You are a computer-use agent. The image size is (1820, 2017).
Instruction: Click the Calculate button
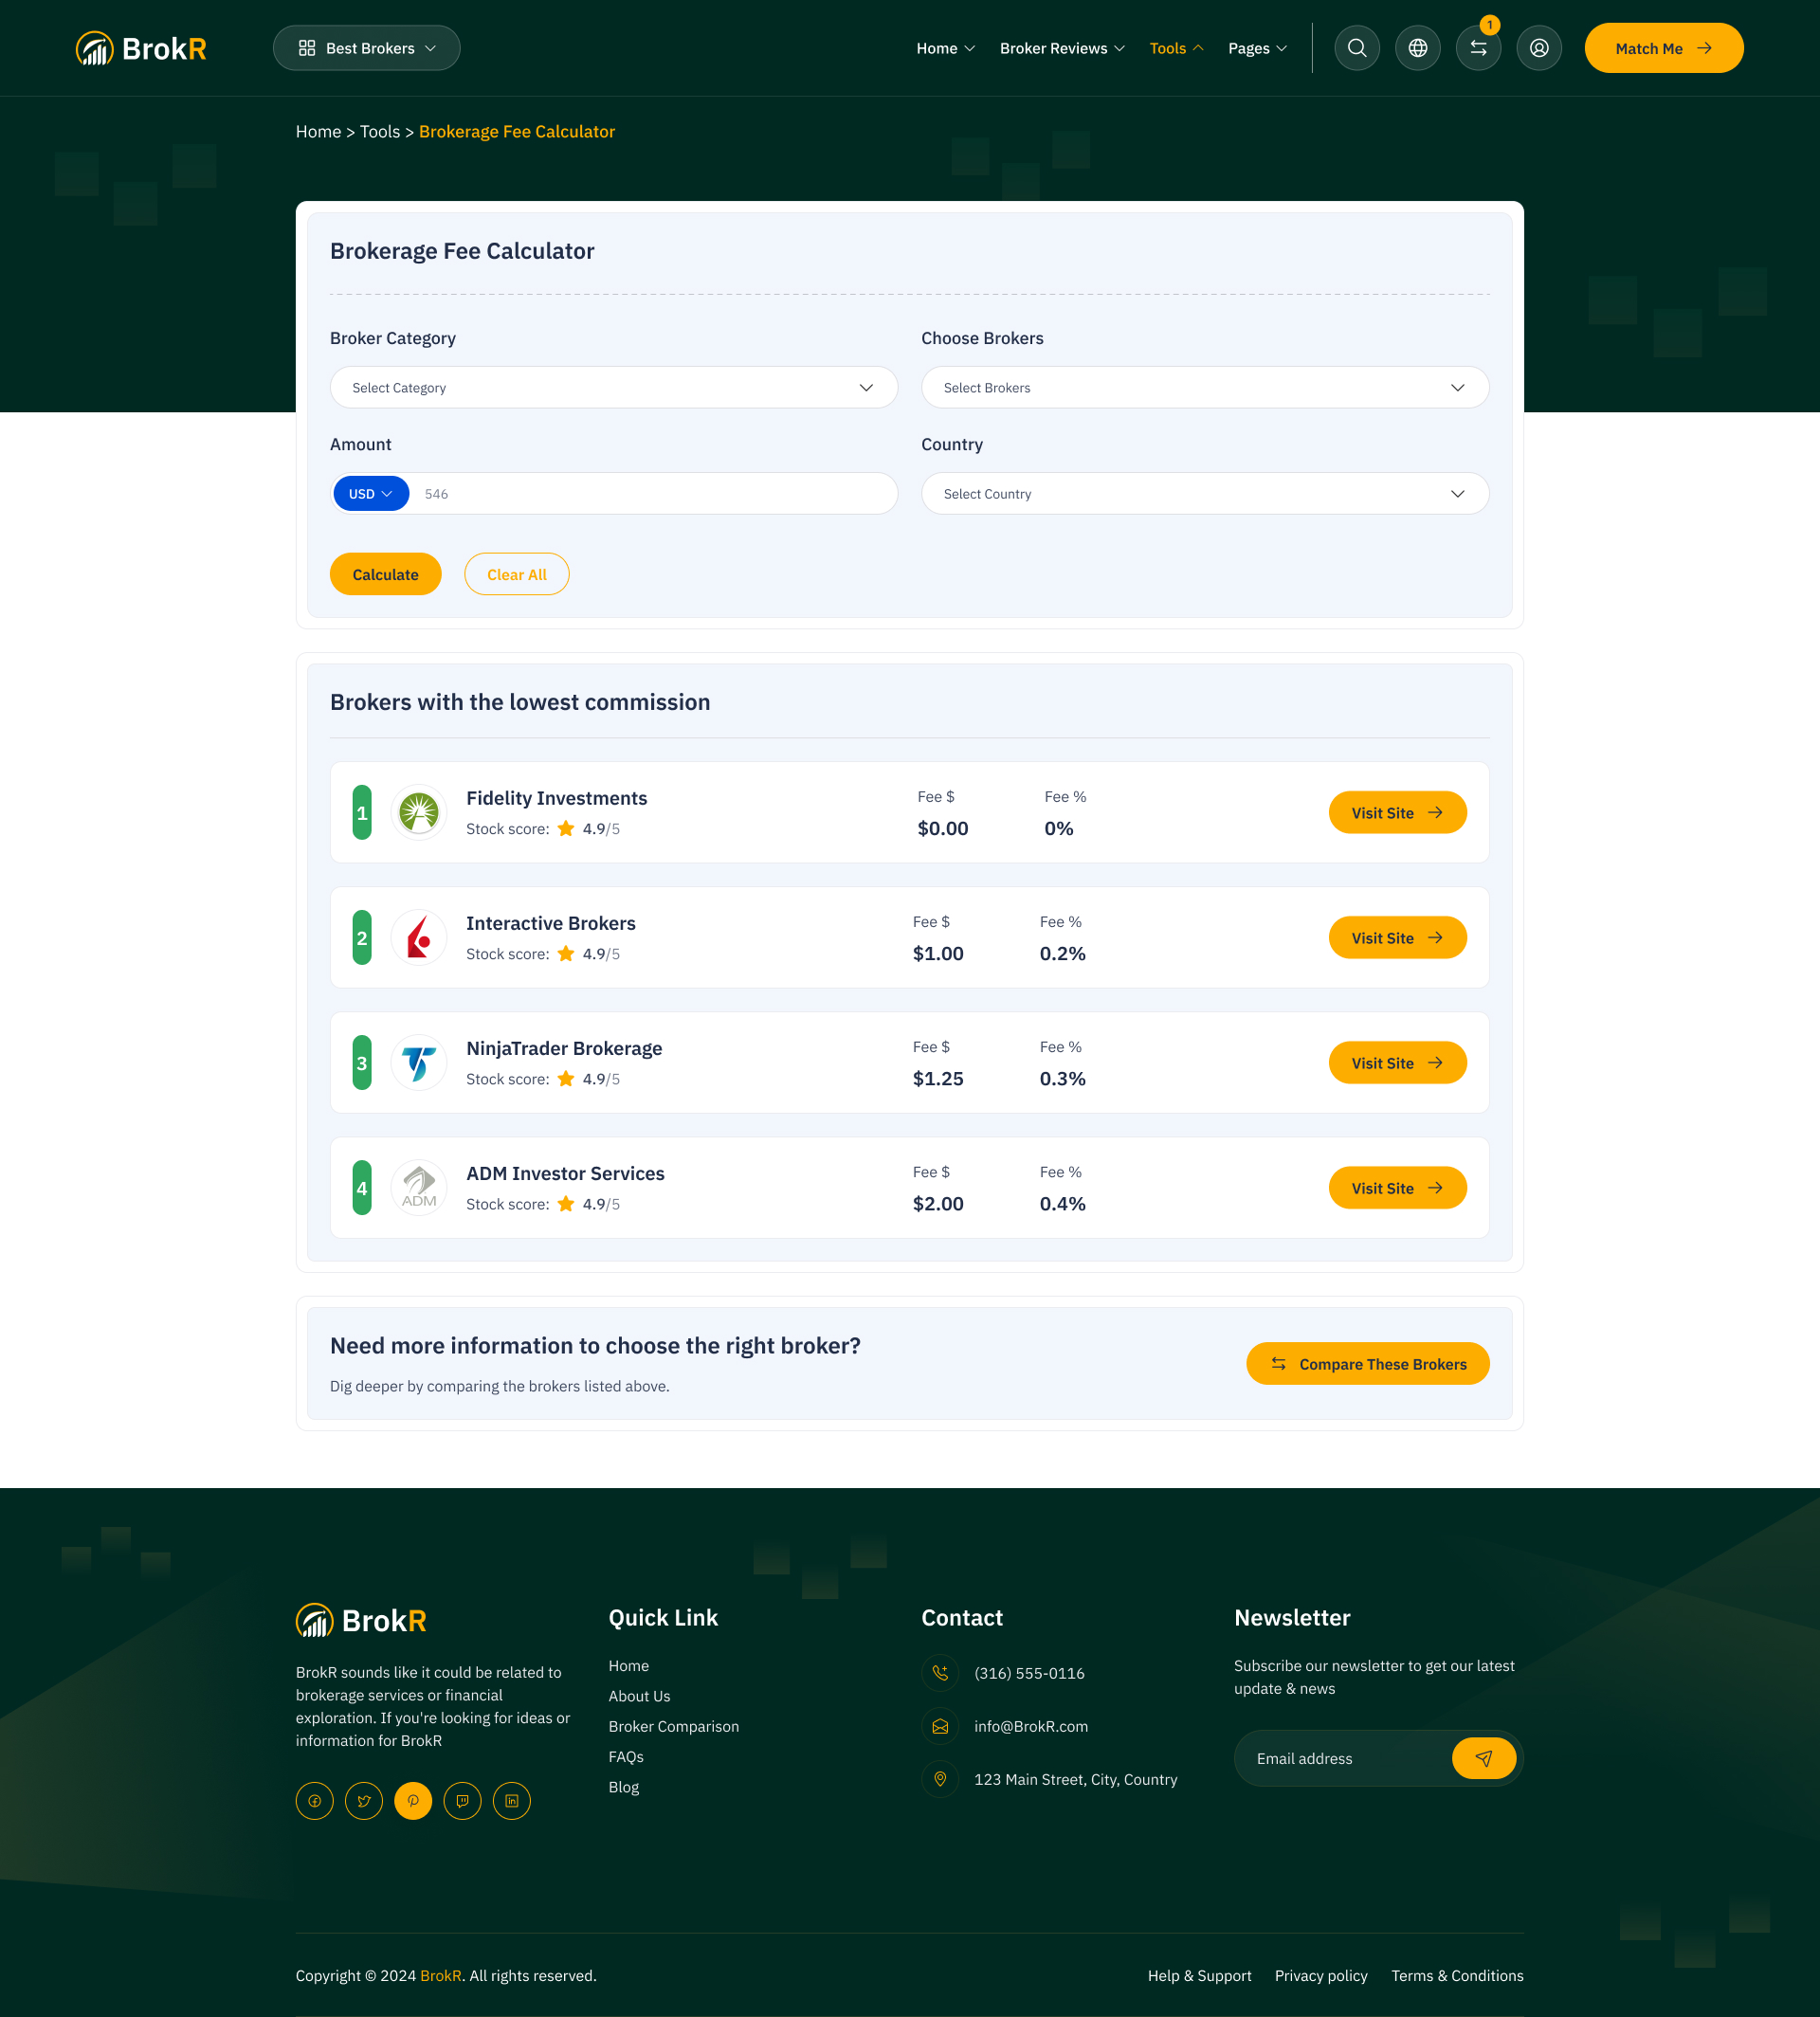click(x=385, y=573)
